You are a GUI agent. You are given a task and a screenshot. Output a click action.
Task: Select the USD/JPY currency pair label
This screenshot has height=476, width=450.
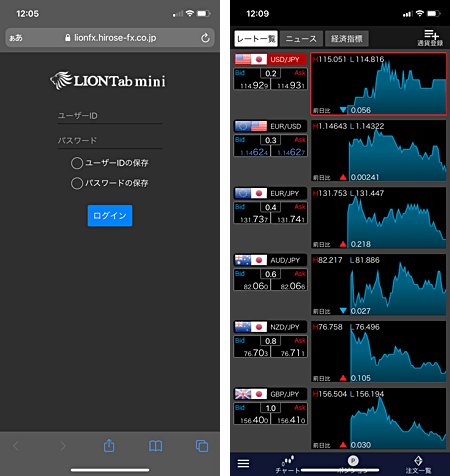(x=285, y=60)
